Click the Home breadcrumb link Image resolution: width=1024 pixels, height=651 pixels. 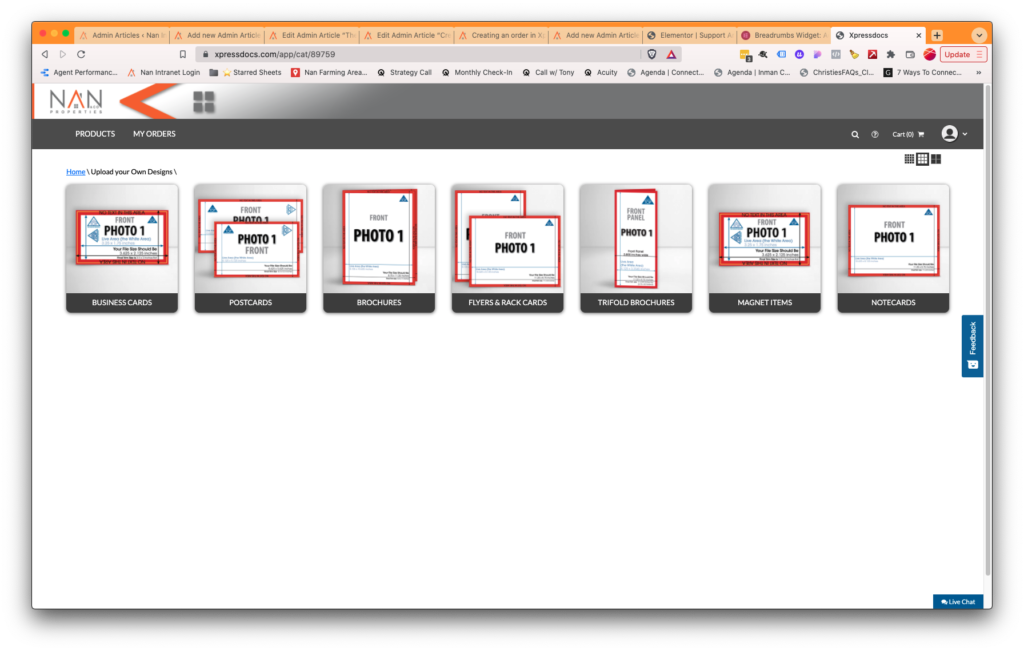76,172
